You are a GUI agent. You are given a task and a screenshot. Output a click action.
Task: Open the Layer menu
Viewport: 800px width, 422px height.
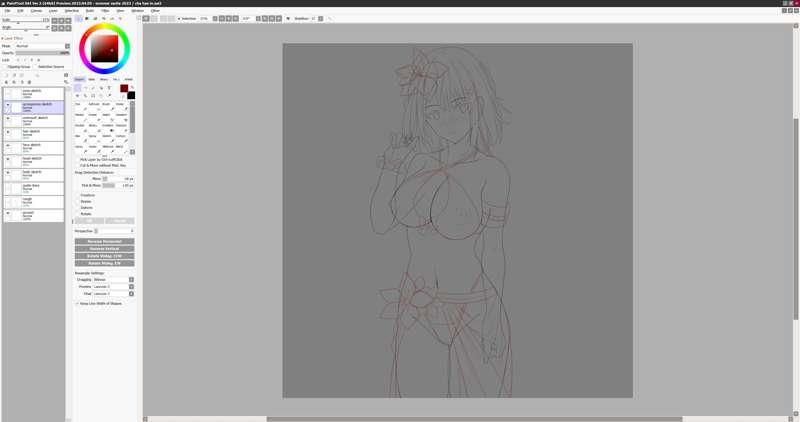53,10
